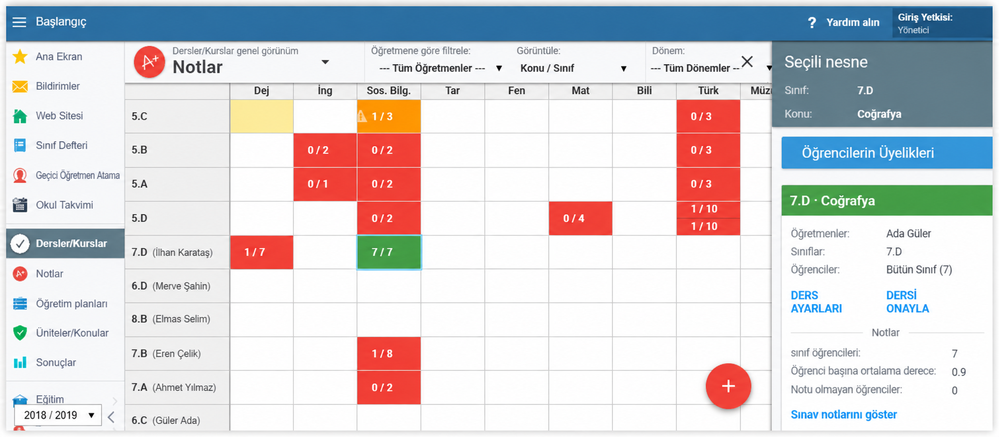Click the Web Sitesi house icon
Image resolution: width=999 pixels, height=437 pixels.
click(20, 116)
